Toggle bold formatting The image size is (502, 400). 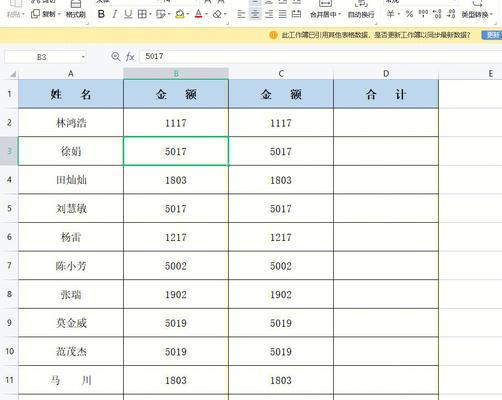pos(101,14)
